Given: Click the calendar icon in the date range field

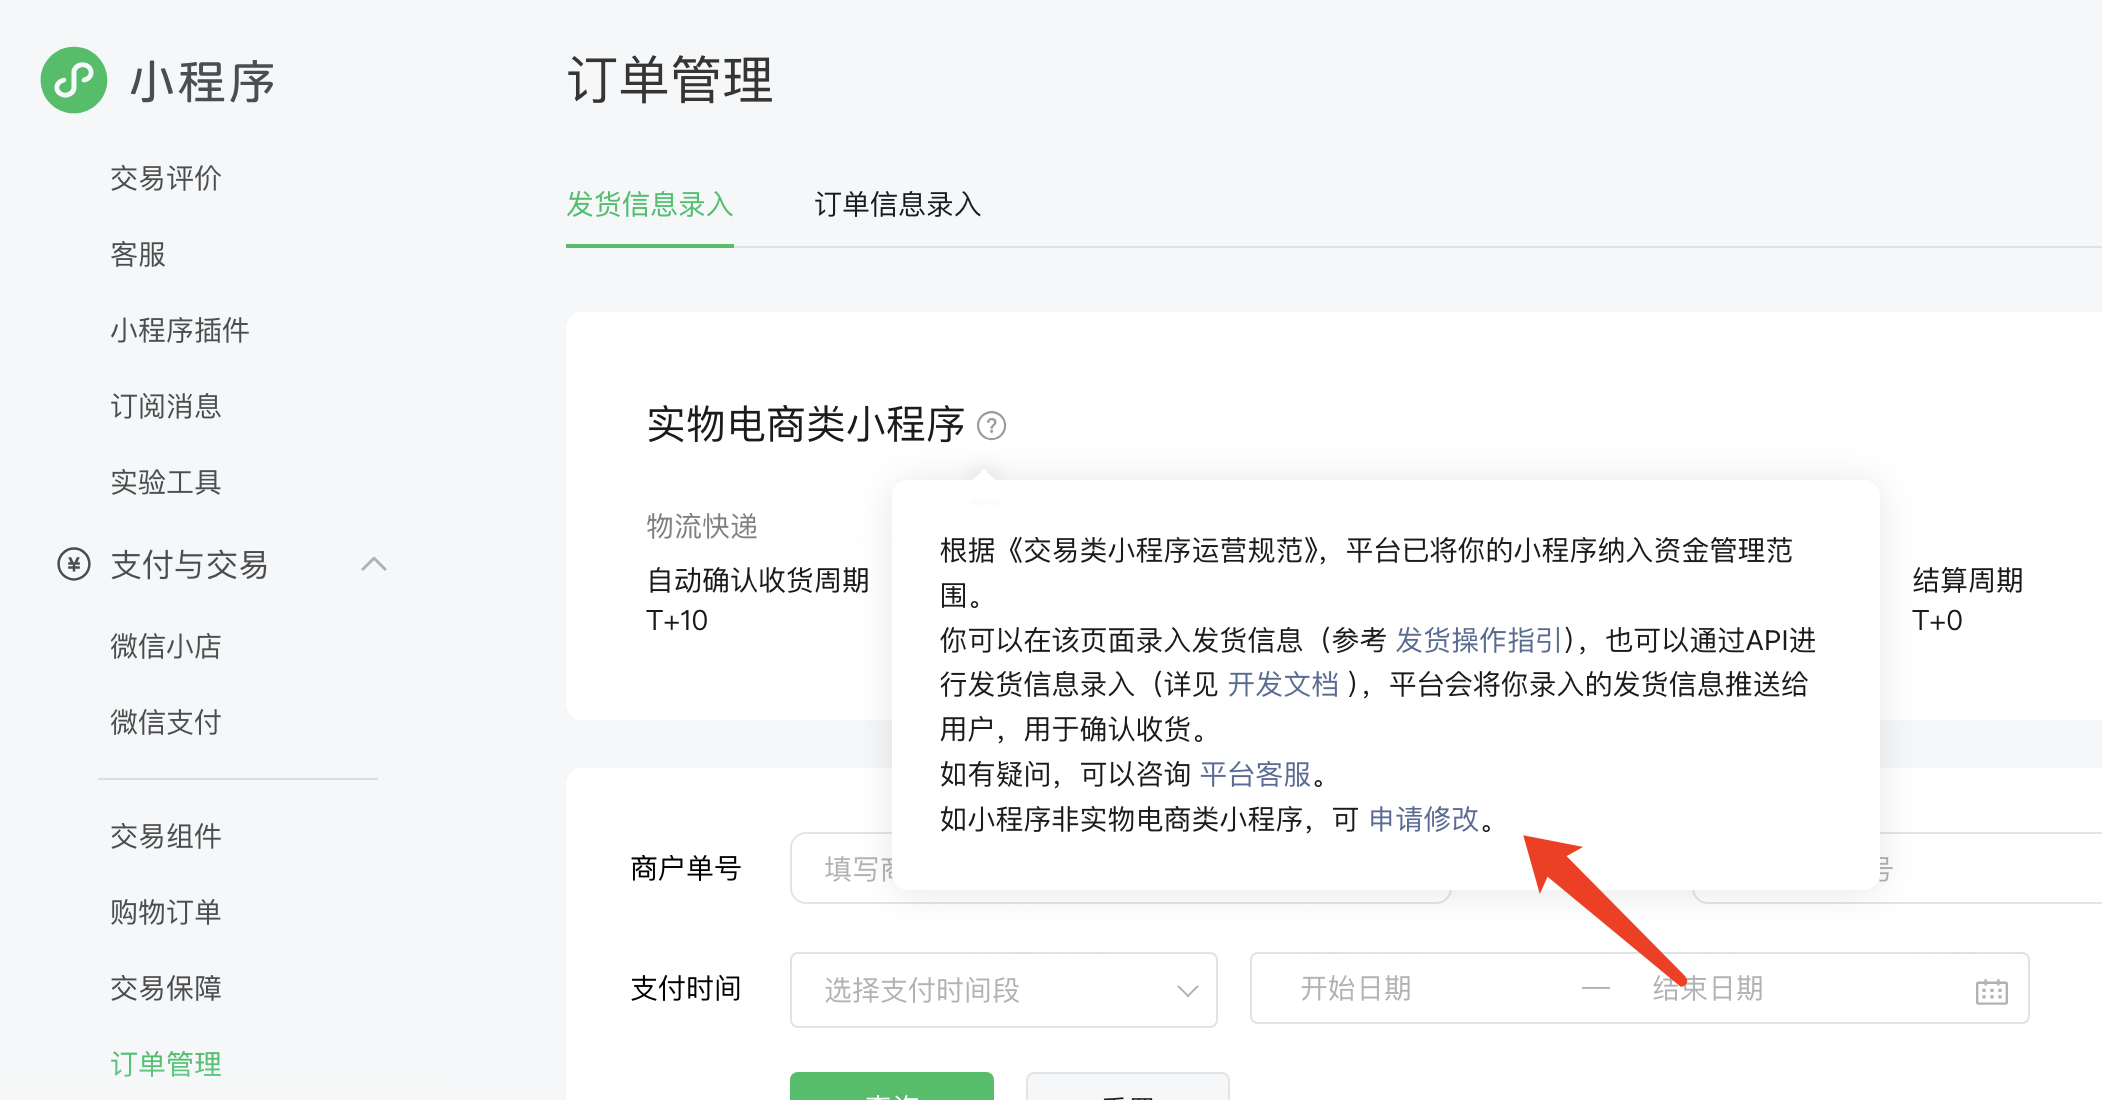Looking at the screenshot, I should tap(1991, 991).
